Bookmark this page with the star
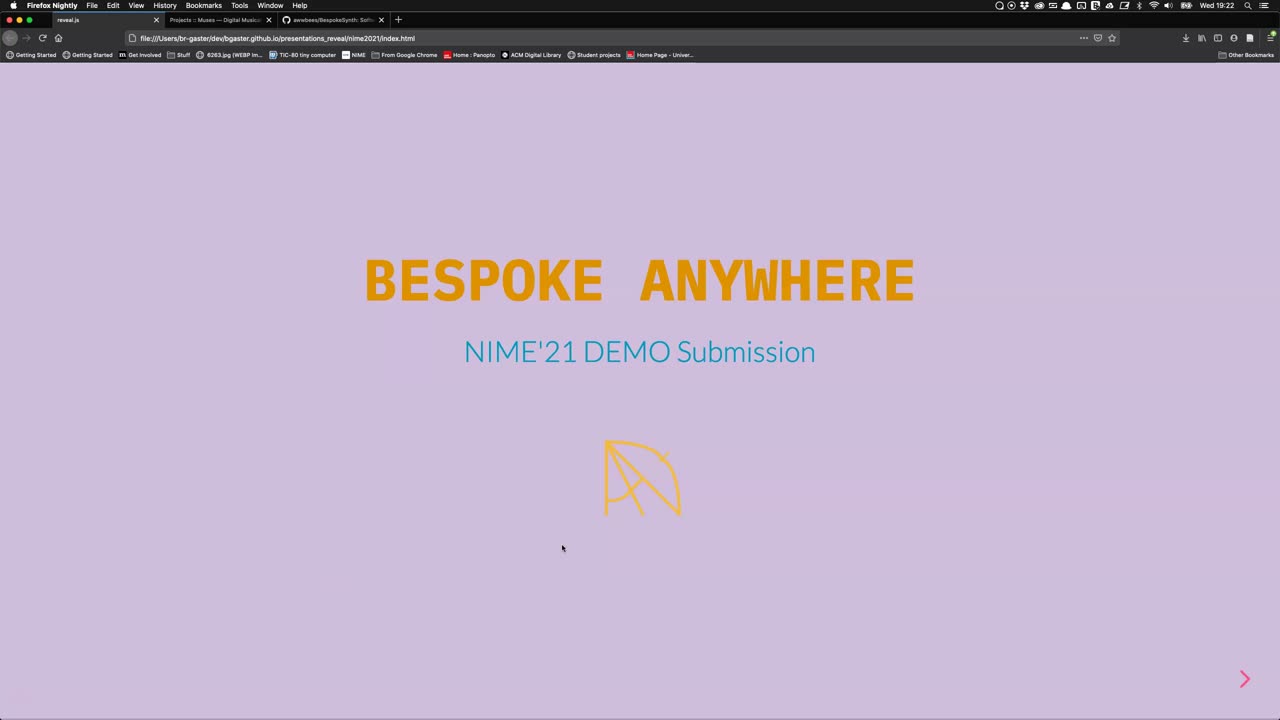 pyautogui.click(x=1112, y=38)
